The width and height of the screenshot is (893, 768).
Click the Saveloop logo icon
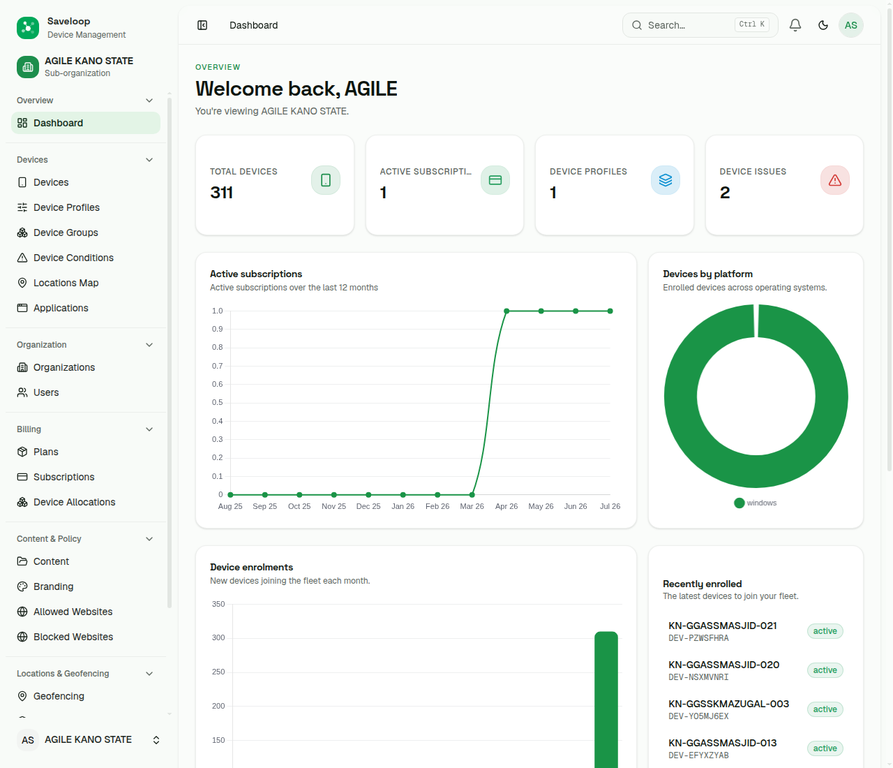pyautogui.click(x=27, y=27)
